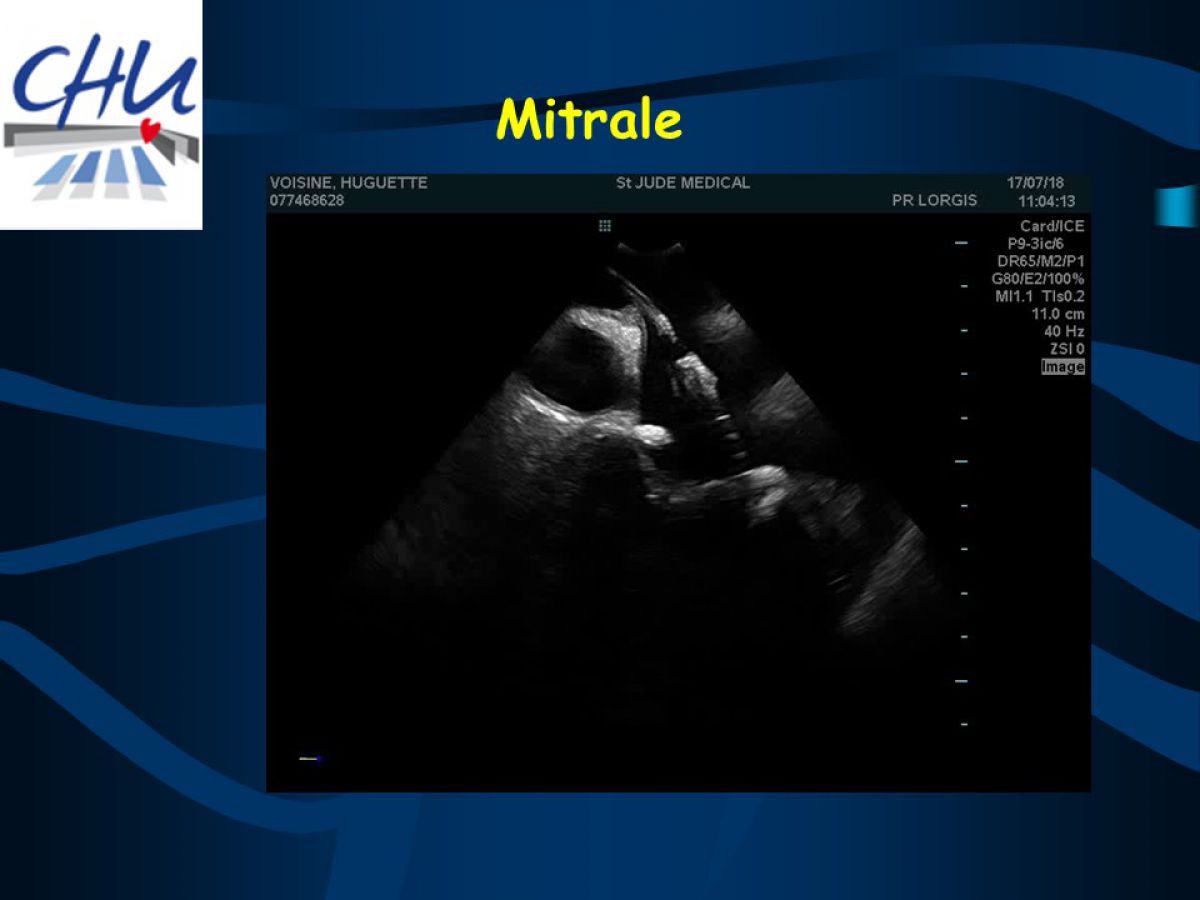Click the CHU hospital logo
This screenshot has width=1200, height=900.
click(x=100, y=115)
